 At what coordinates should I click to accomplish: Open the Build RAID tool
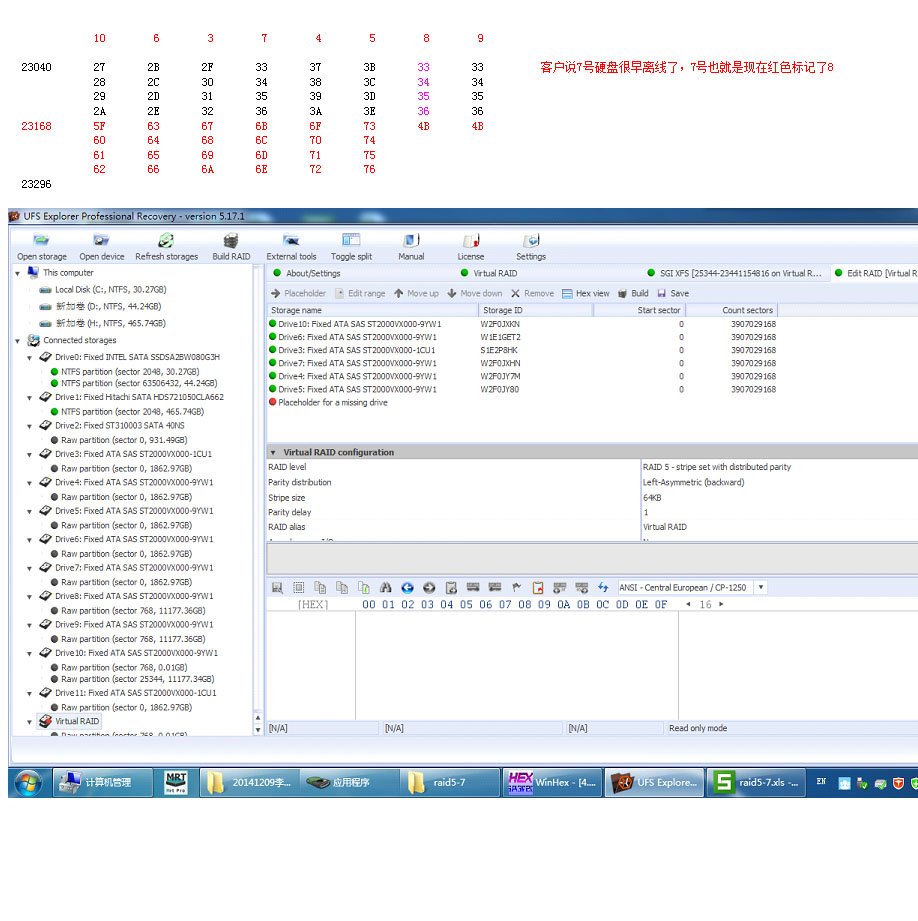pyautogui.click(x=231, y=247)
